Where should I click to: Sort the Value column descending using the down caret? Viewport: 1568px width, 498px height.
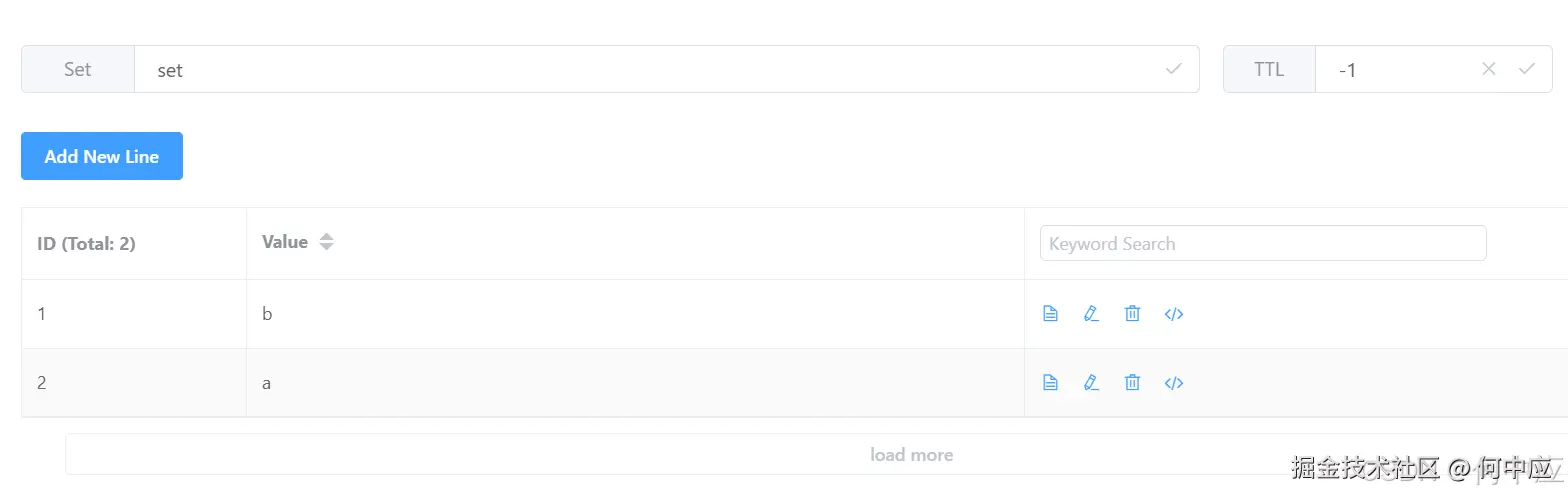click(x=326, y=247)
